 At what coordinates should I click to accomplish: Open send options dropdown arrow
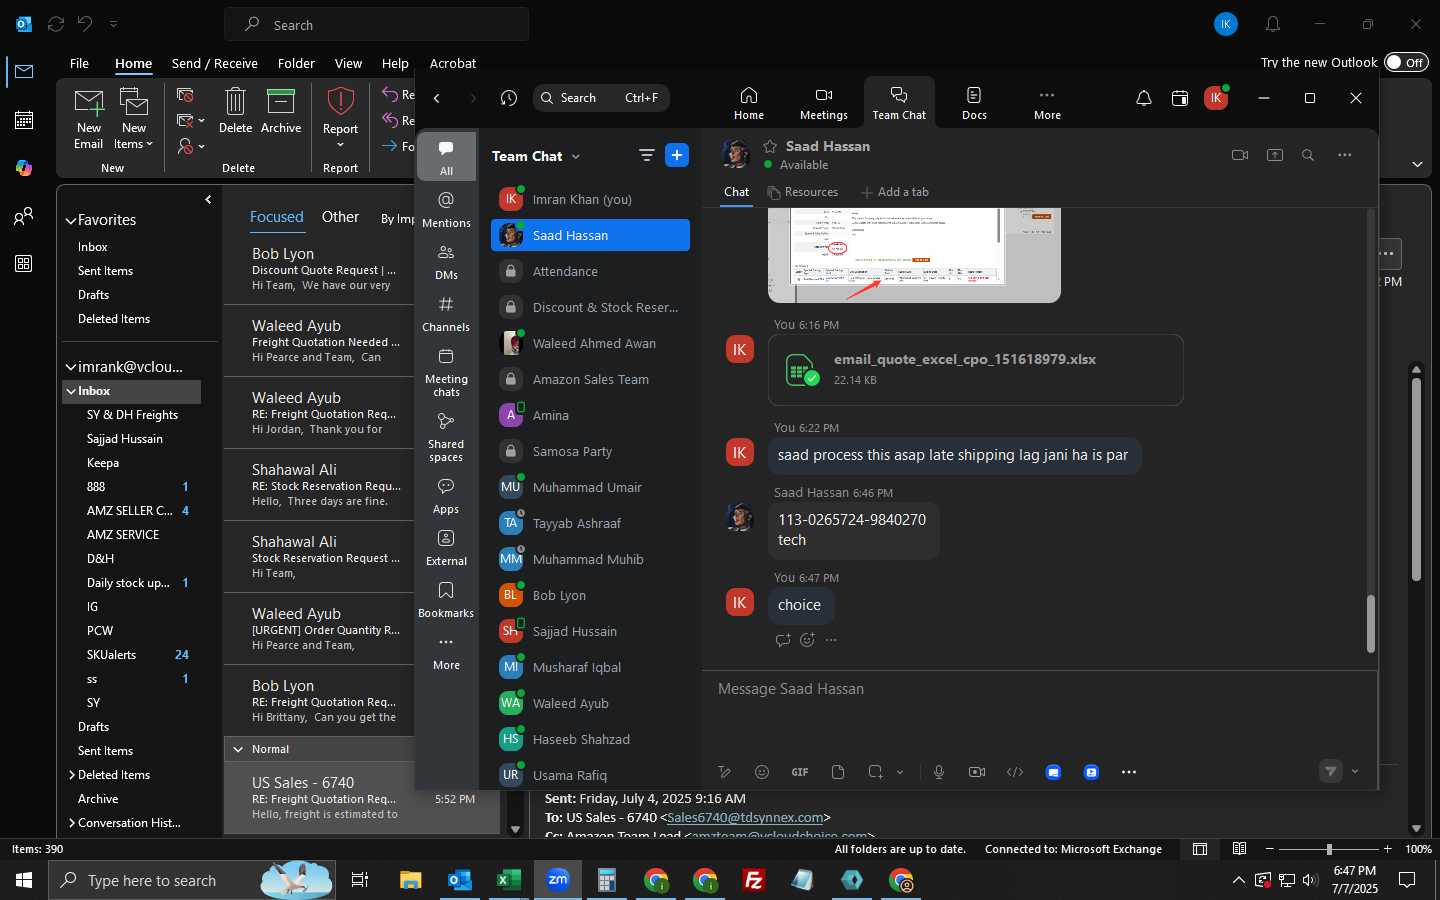pos(1355,771)
